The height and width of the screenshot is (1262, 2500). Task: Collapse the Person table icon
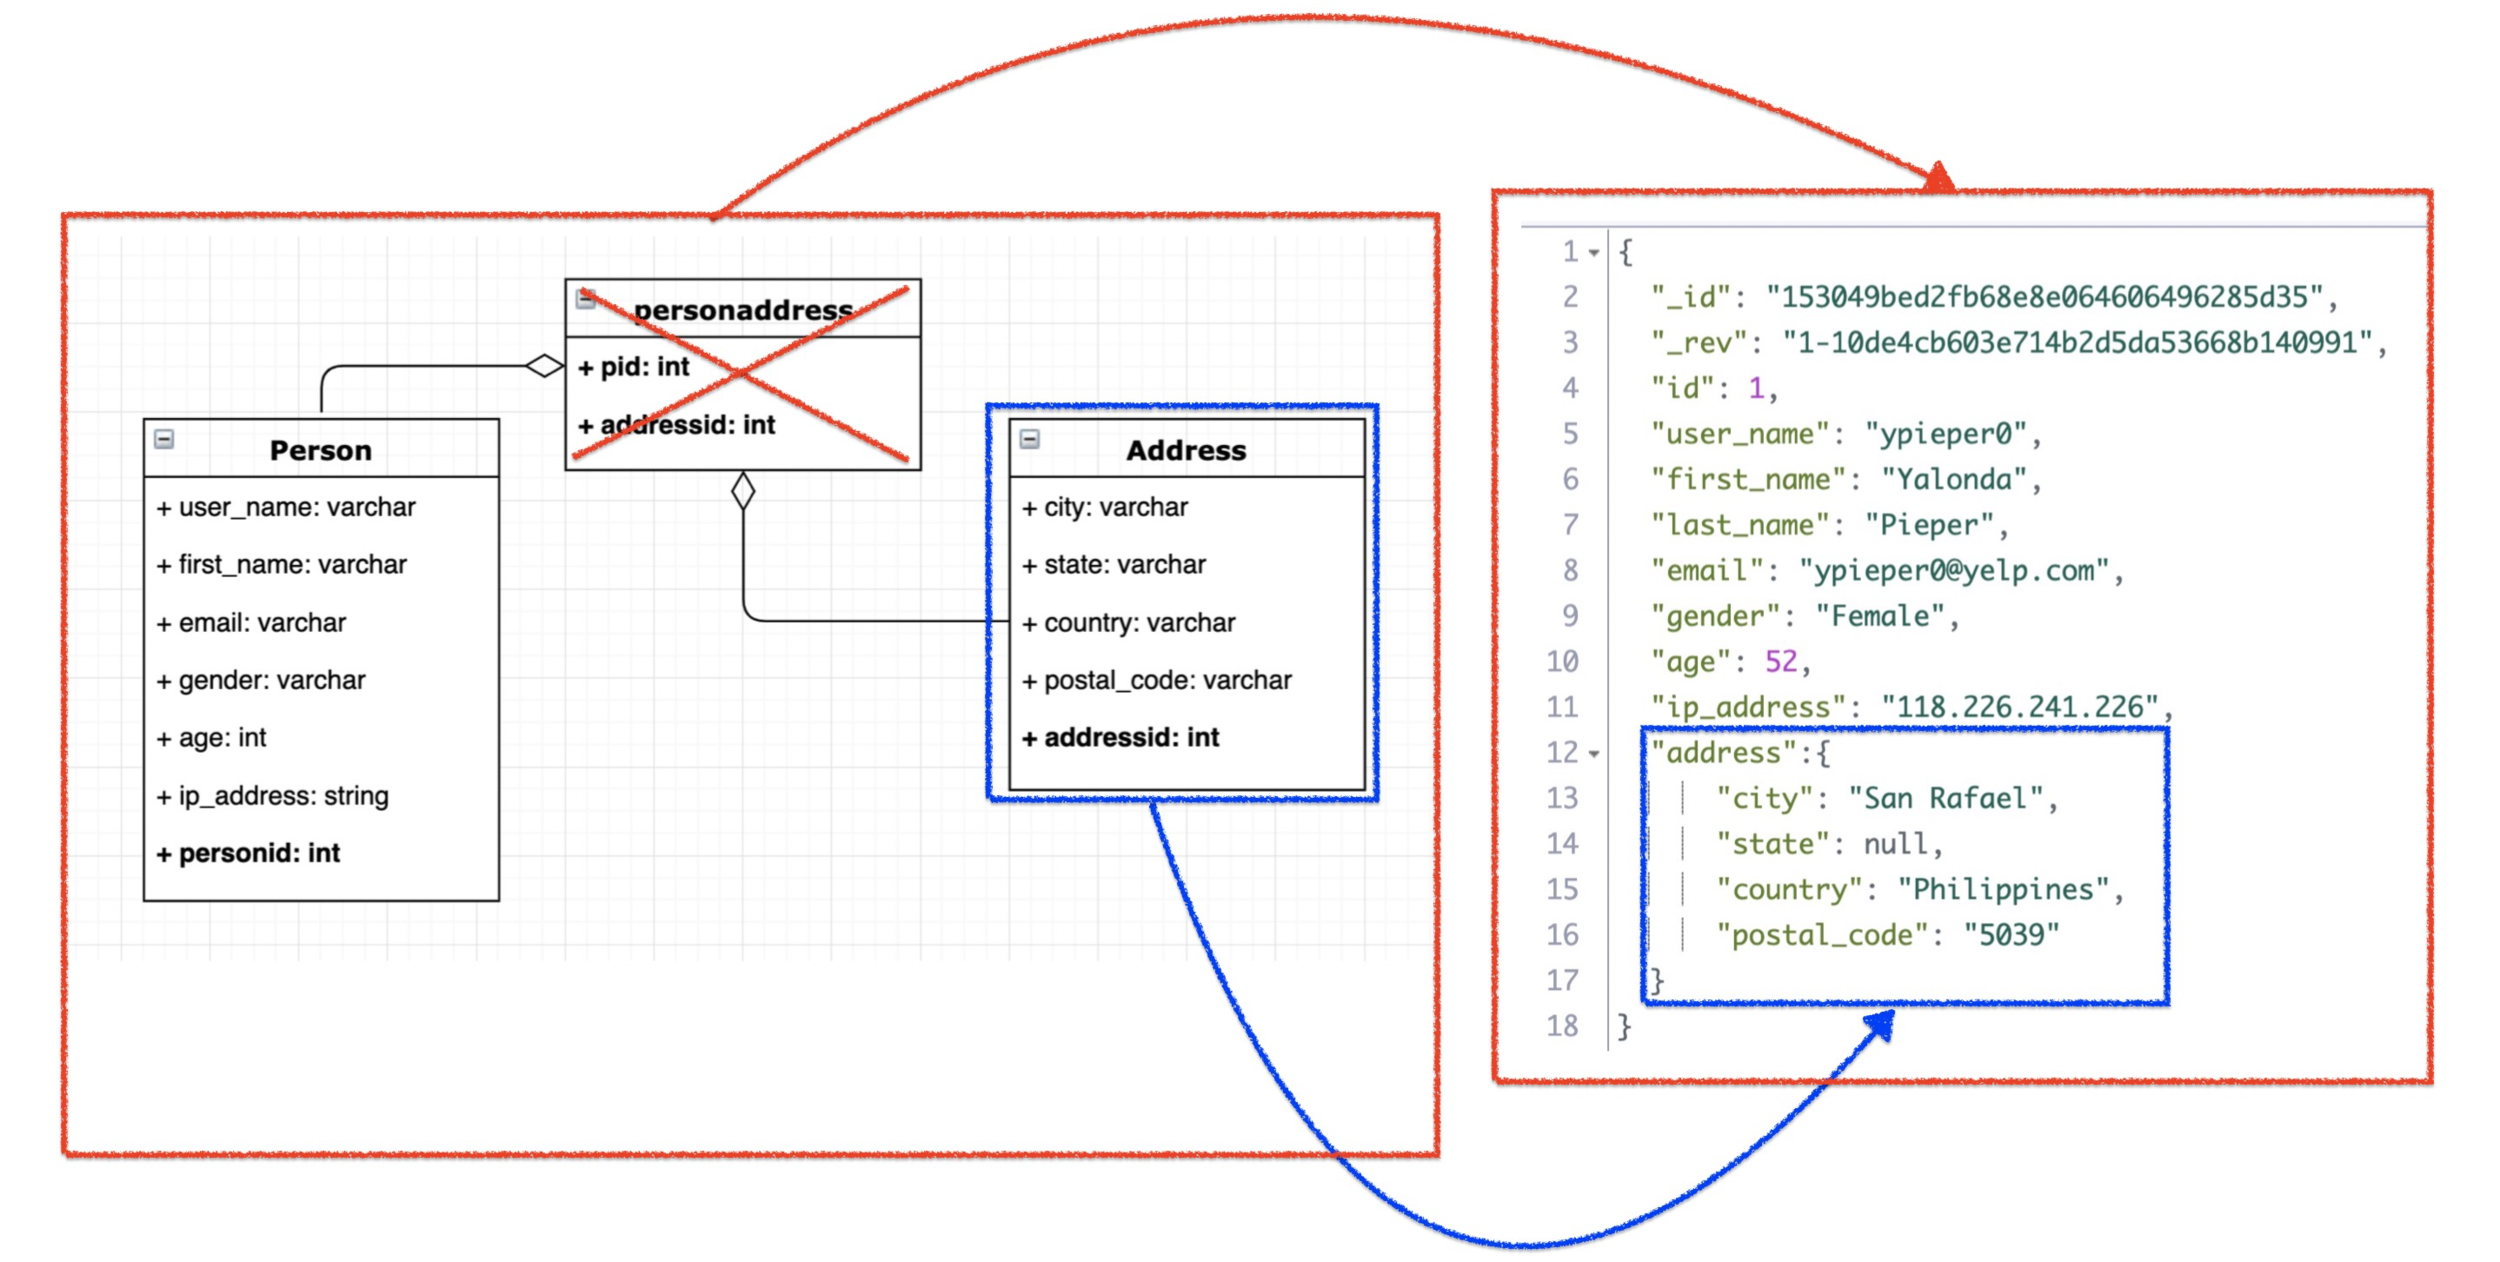[164, 439]
